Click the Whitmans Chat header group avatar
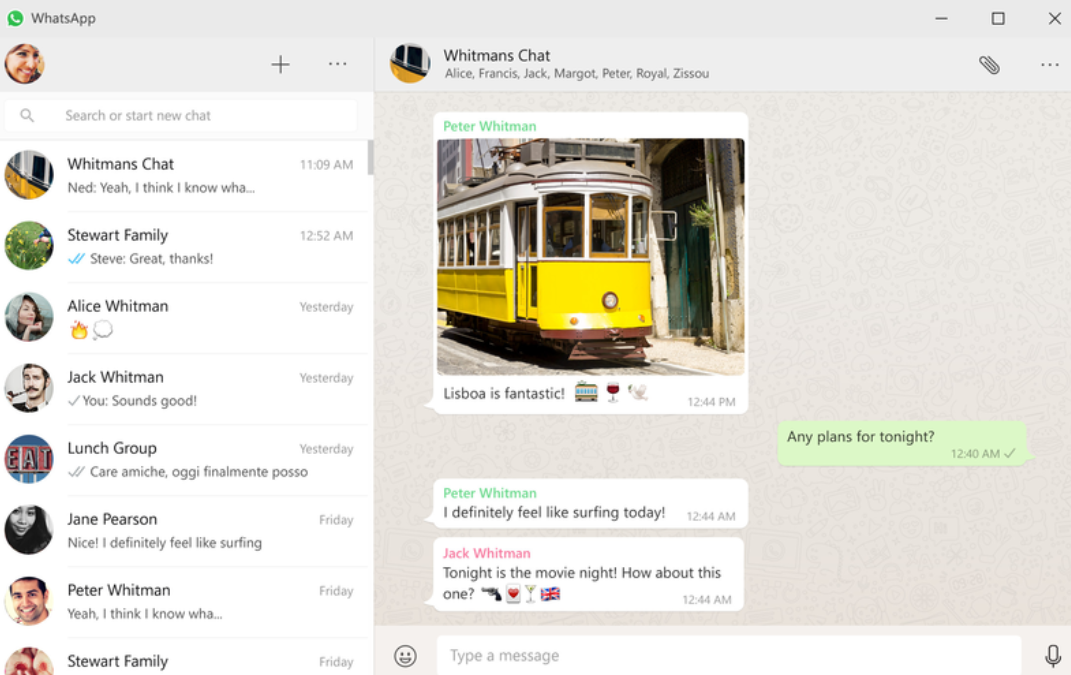 (410, 64)
